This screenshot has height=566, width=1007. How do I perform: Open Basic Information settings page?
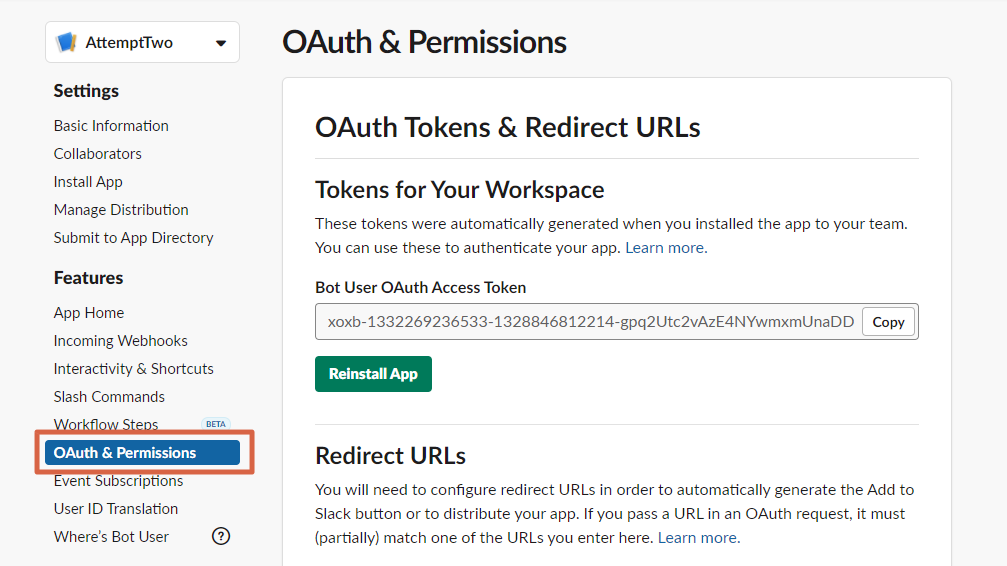click(111, 126)
